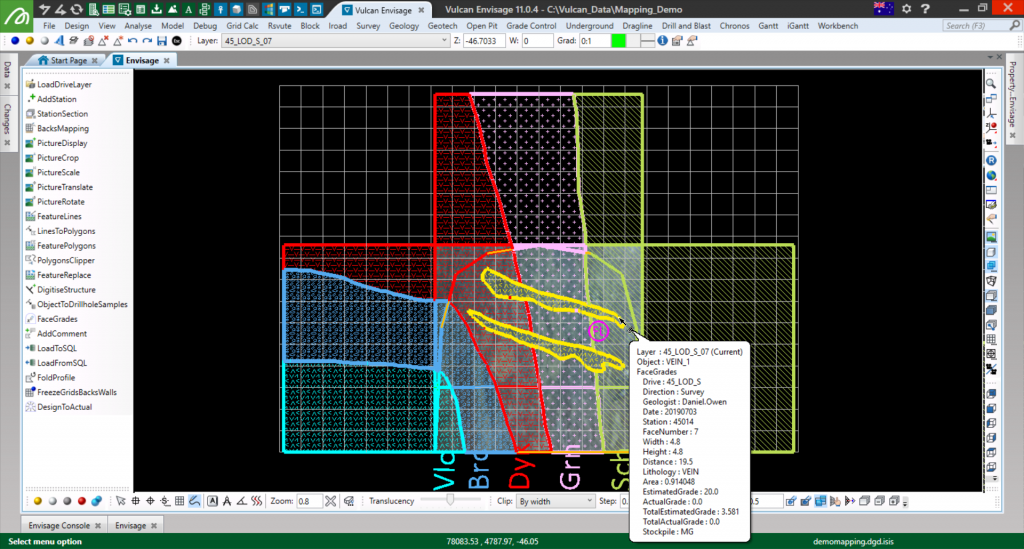Open the Underground menu
1024x549 pixels.
pyautogui.click(x=589, y=25)
